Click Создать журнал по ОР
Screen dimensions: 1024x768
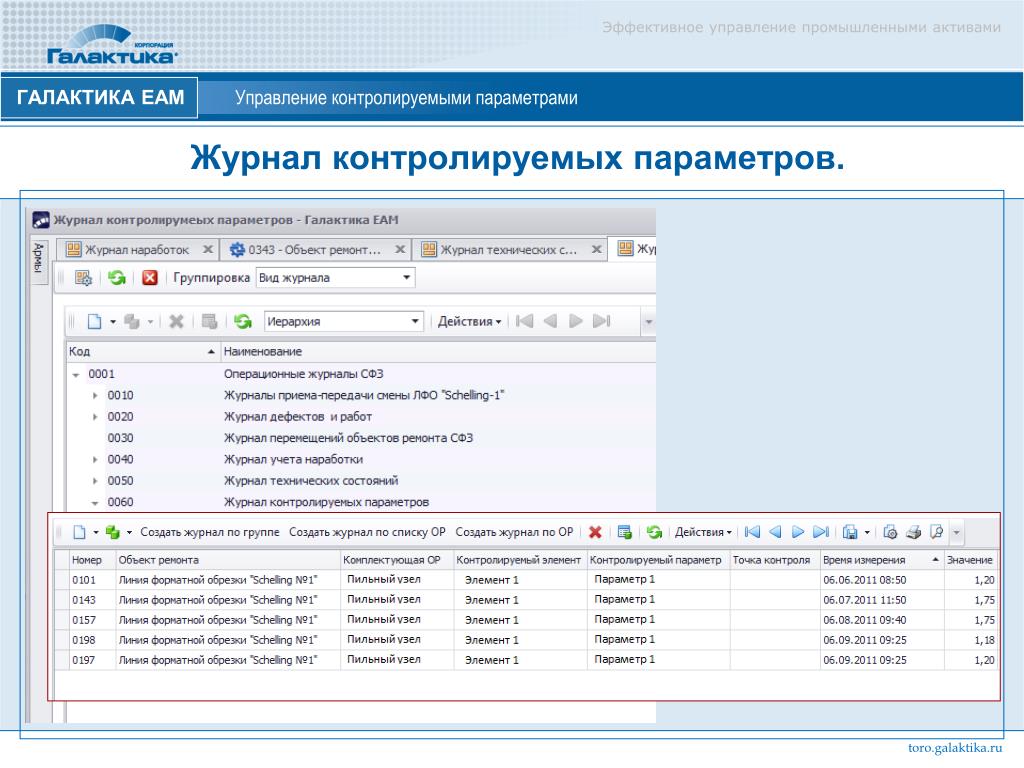click(514, 532)
